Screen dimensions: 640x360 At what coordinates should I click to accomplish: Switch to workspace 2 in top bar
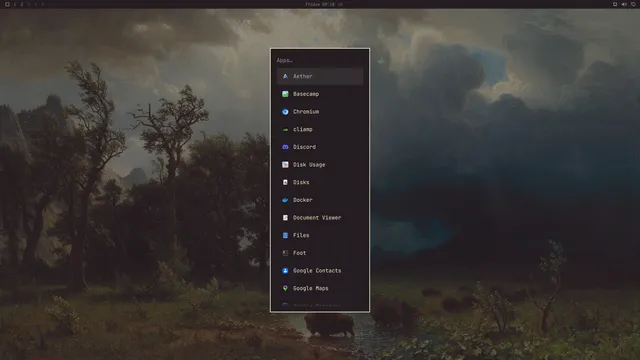pos(22,4)
